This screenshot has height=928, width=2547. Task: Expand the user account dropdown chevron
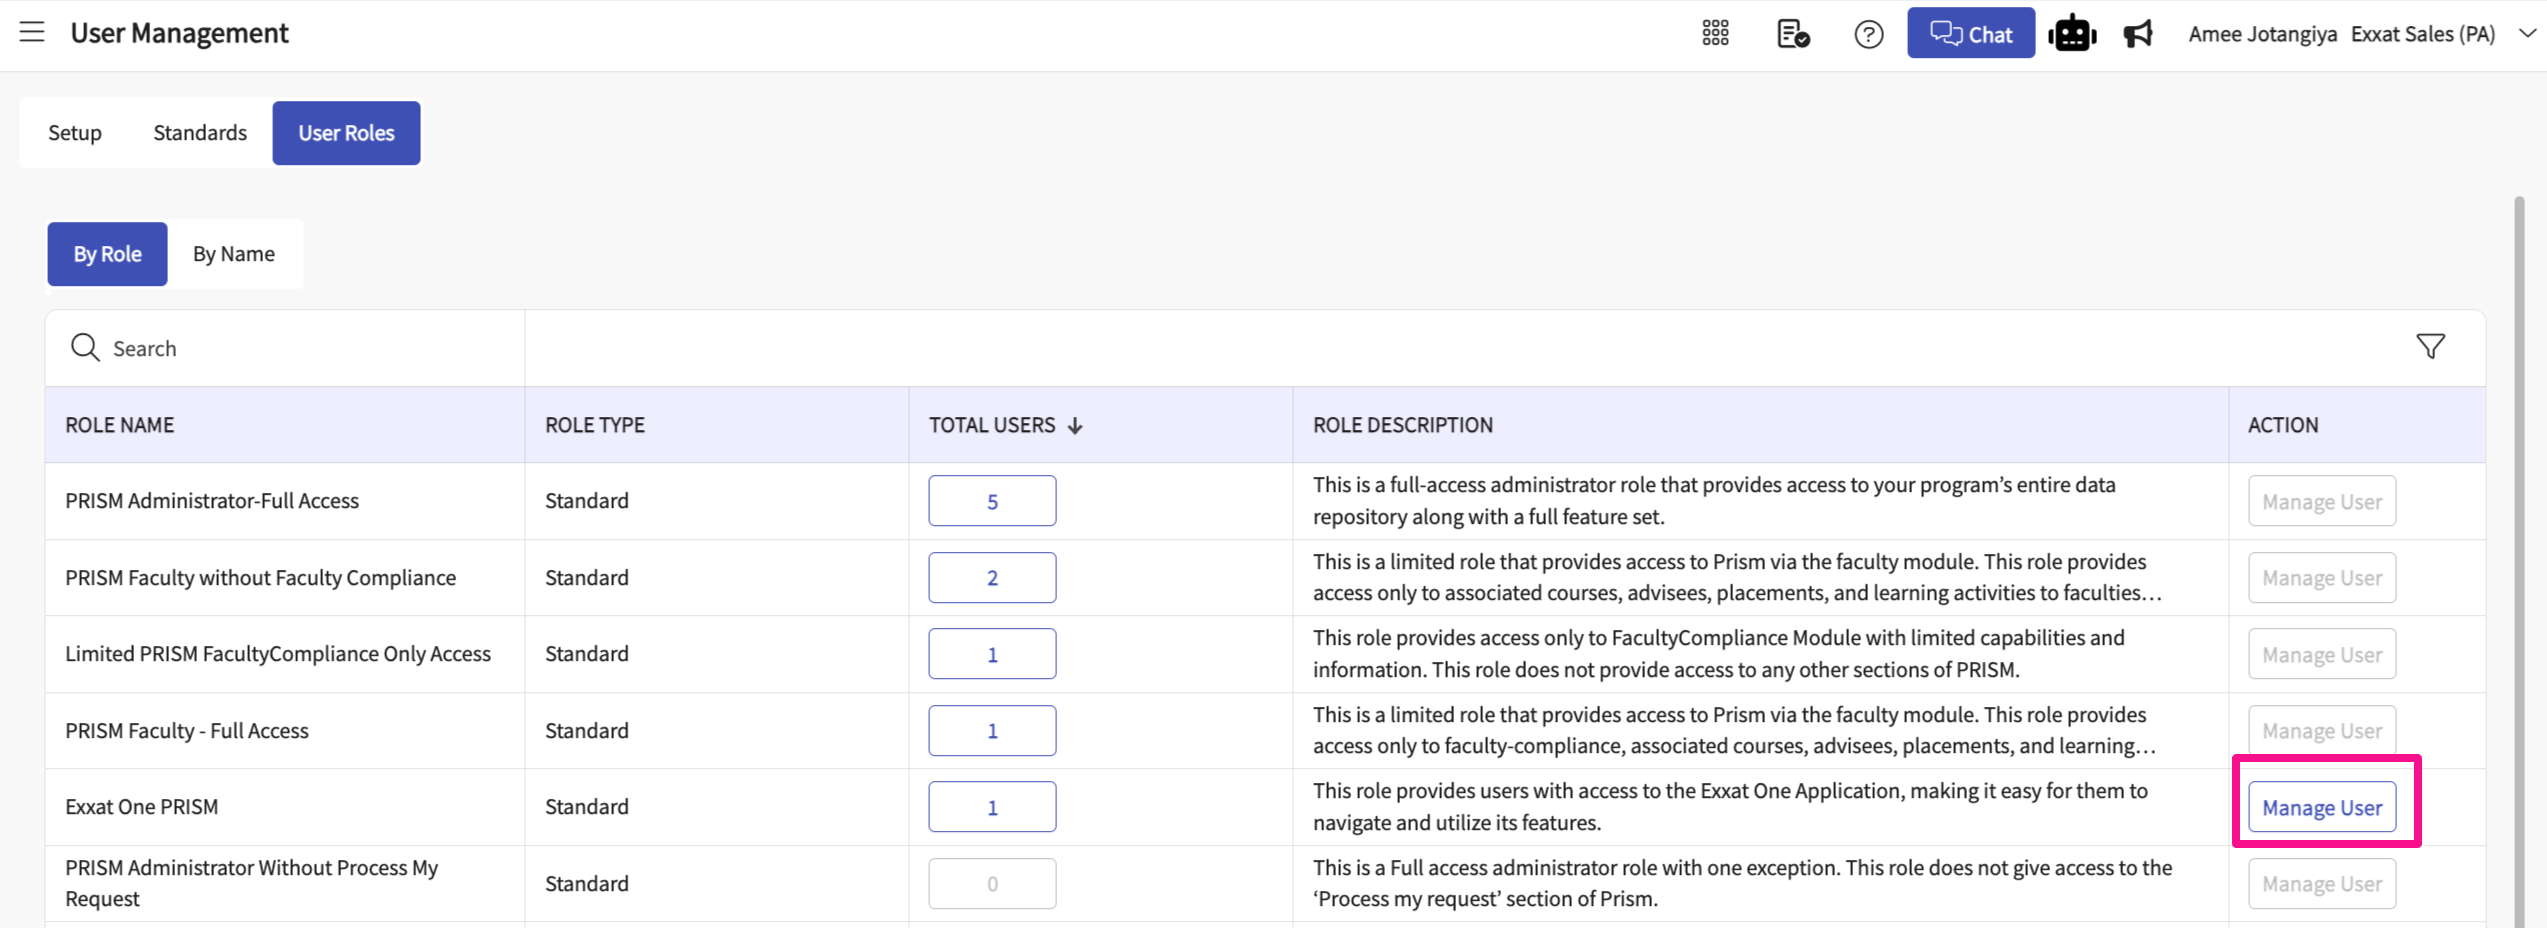(x=2526, y=34)
